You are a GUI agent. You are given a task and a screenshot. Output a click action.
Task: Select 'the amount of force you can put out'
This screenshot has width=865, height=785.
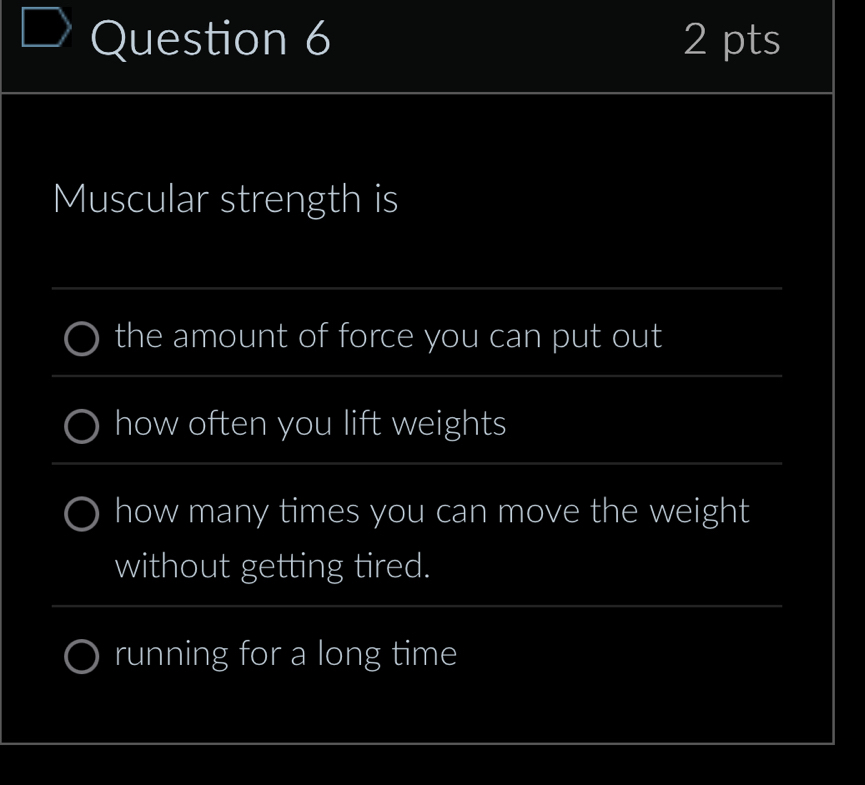pos(388,337)
